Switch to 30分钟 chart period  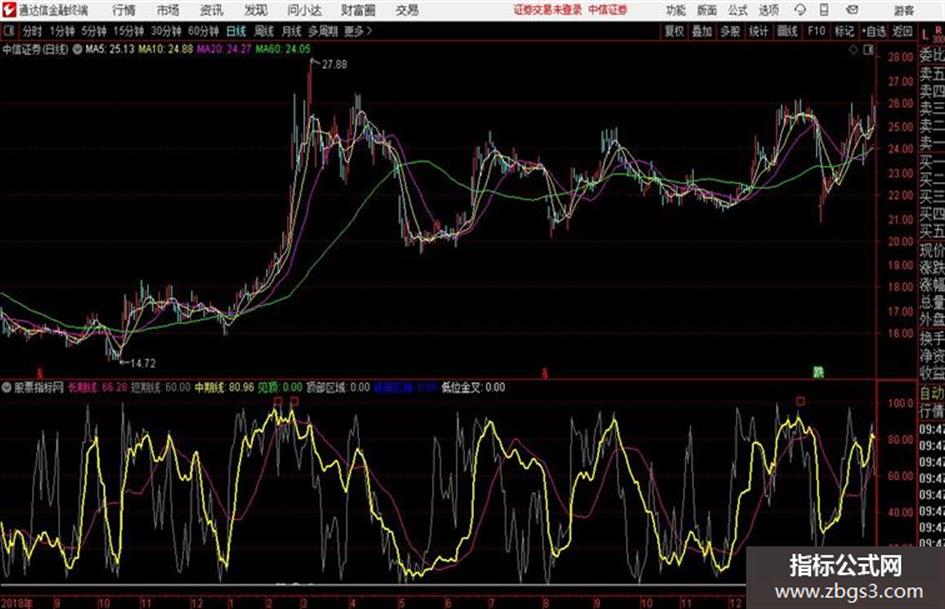coord(166,31)
